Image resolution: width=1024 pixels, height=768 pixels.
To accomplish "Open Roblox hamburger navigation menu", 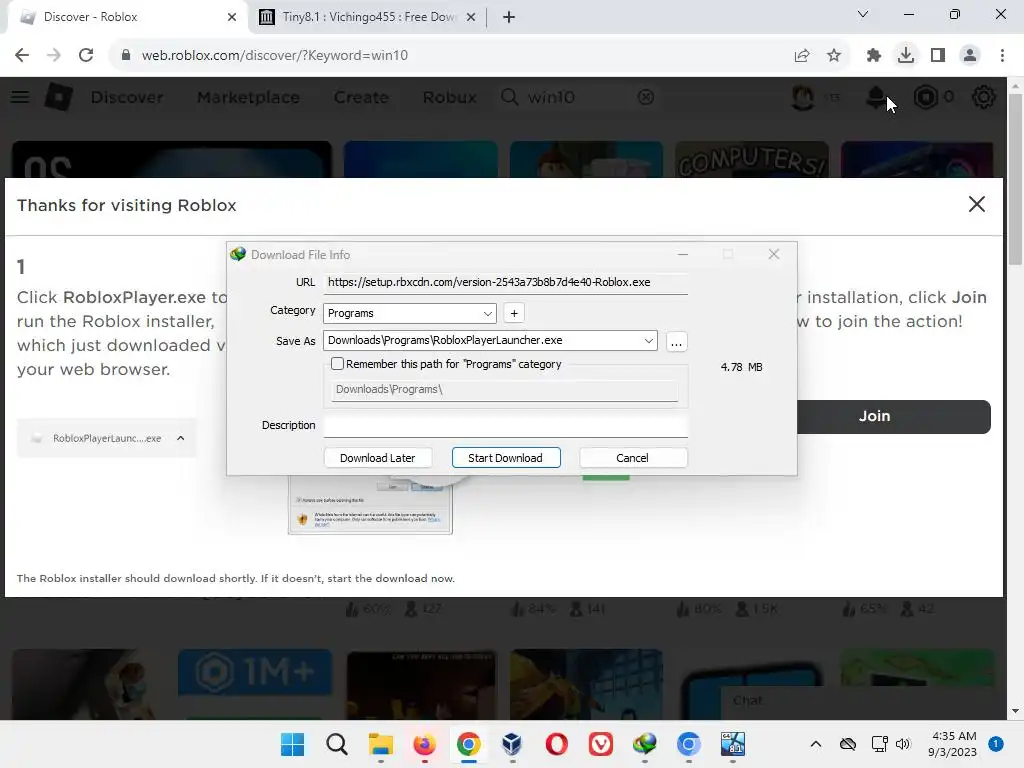I will pyautogui.click(x=20, y=97).
